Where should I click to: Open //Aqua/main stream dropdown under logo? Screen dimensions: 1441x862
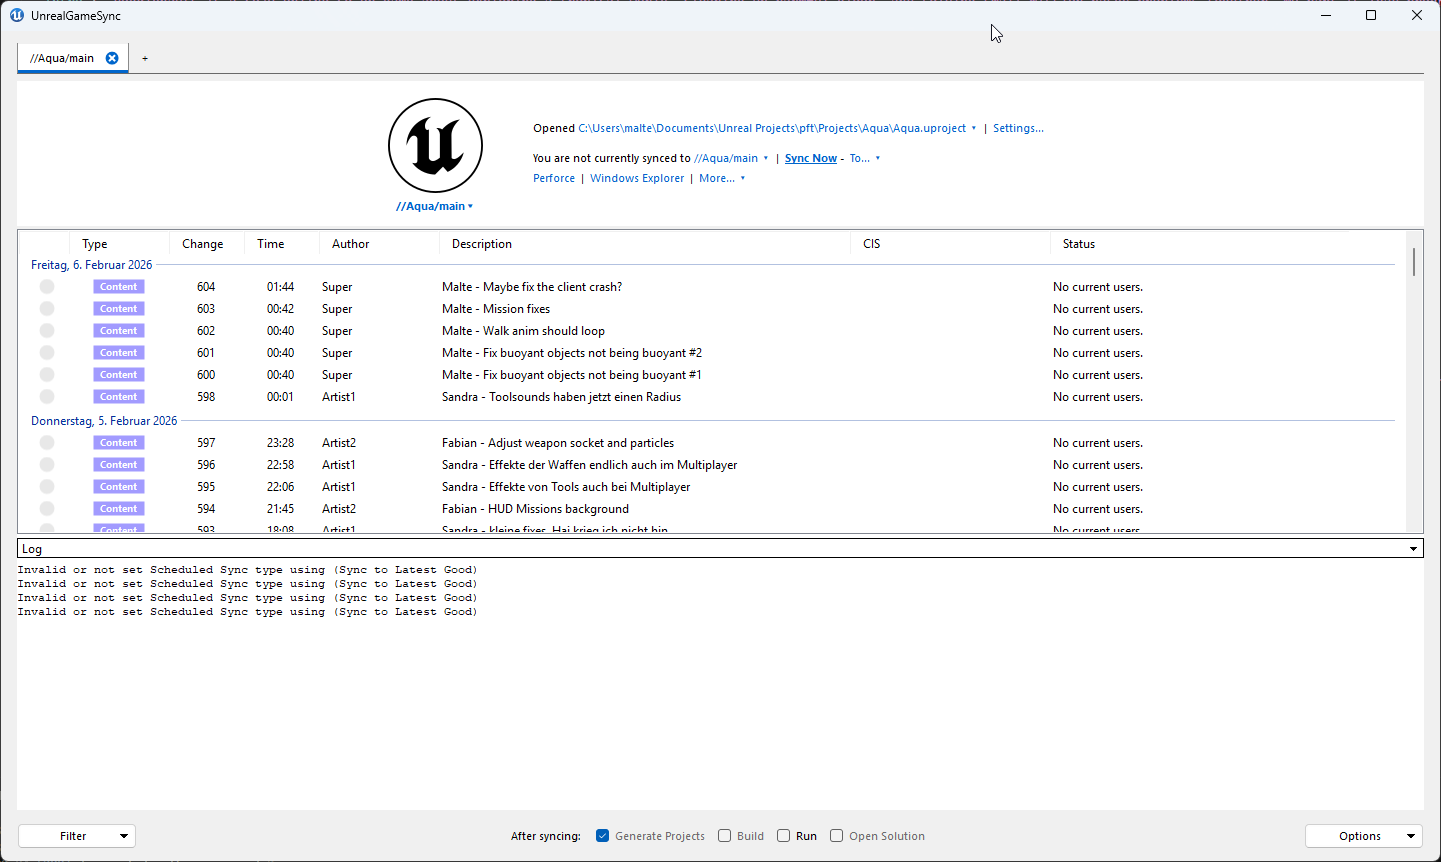click(x=435, y=207)
